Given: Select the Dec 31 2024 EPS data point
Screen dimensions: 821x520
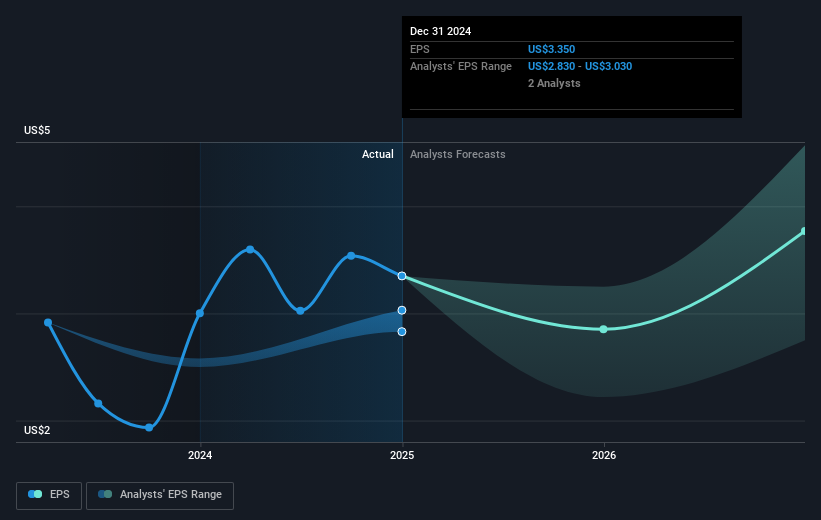Looking at the screenshot, I should (402, 276).
